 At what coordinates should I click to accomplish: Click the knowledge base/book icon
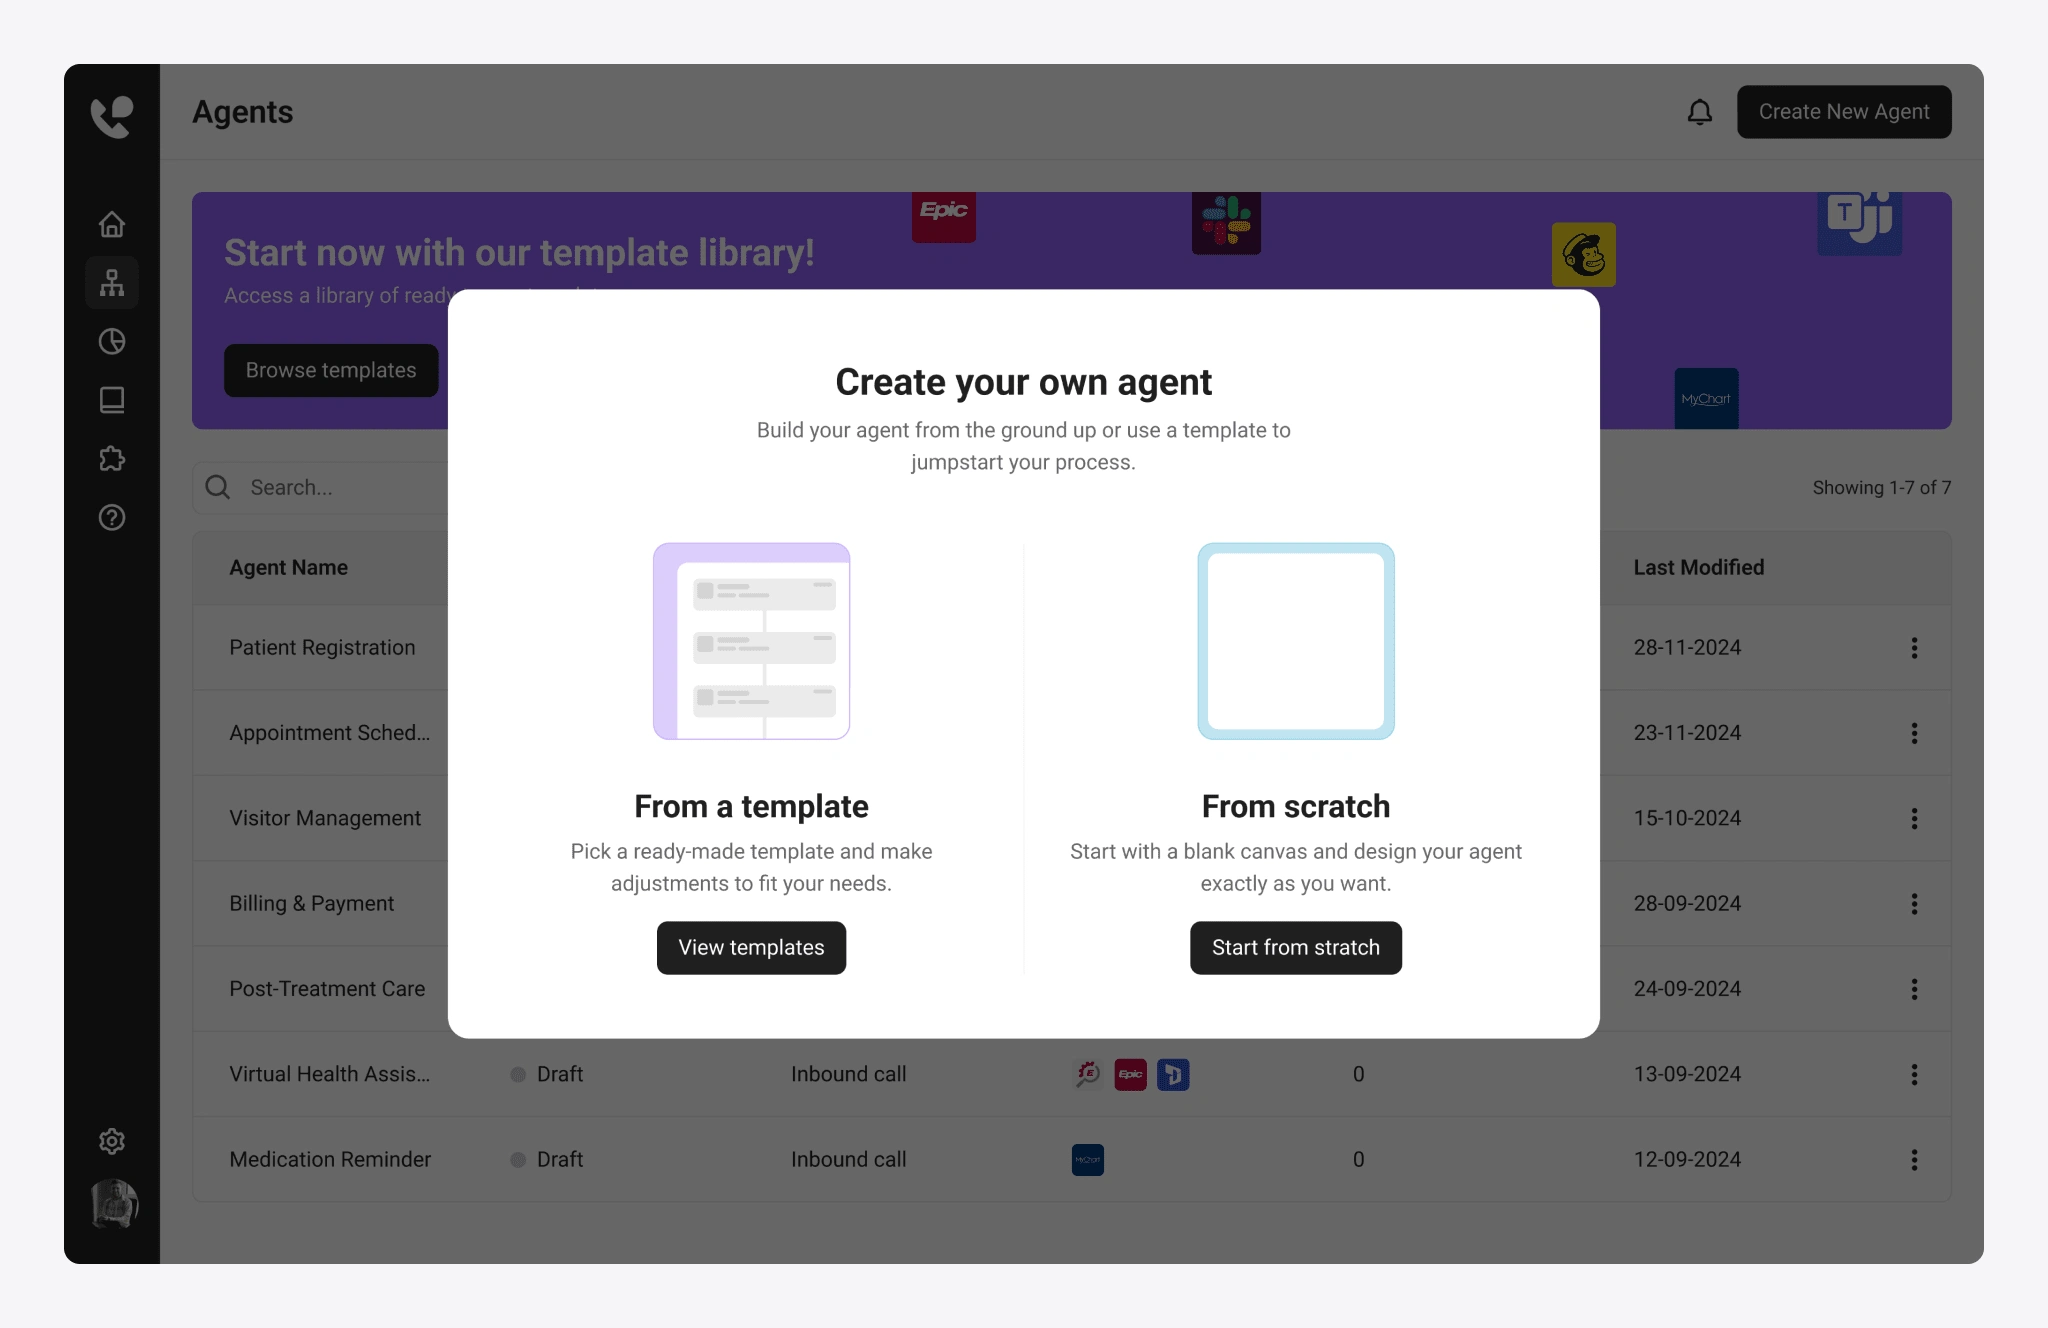[x=113, y=400]
